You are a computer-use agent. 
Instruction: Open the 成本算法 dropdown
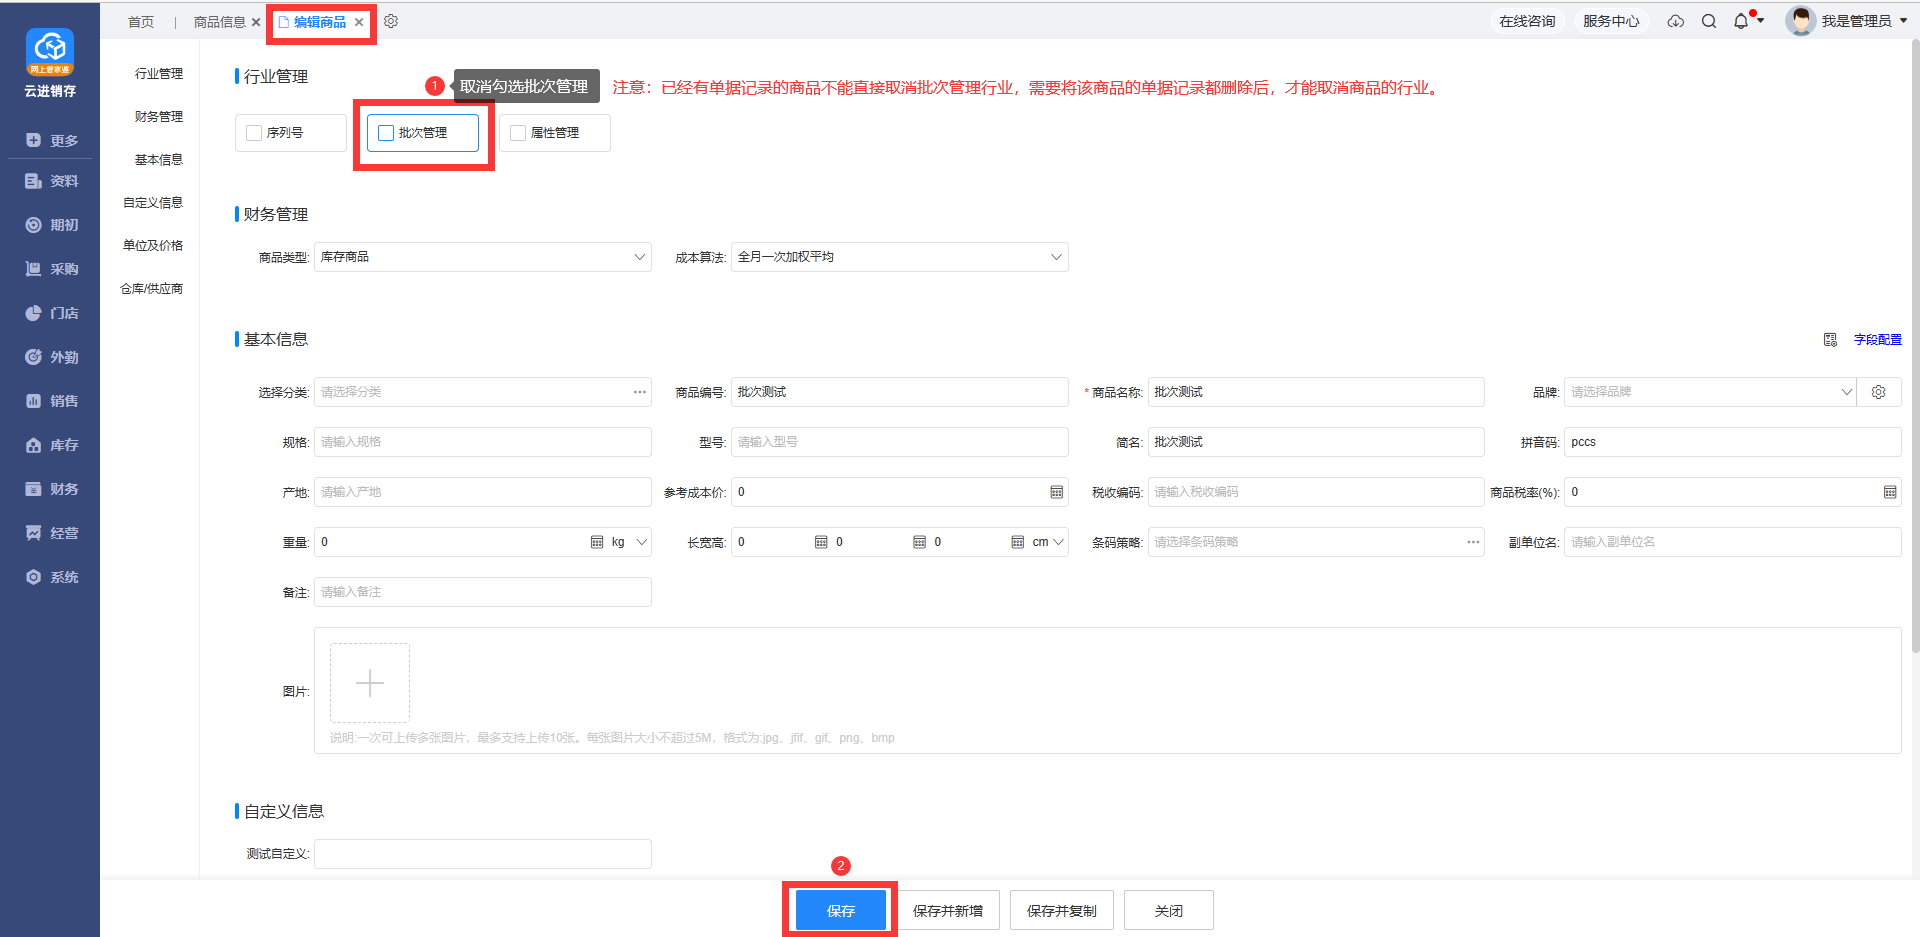pos(899,257)
